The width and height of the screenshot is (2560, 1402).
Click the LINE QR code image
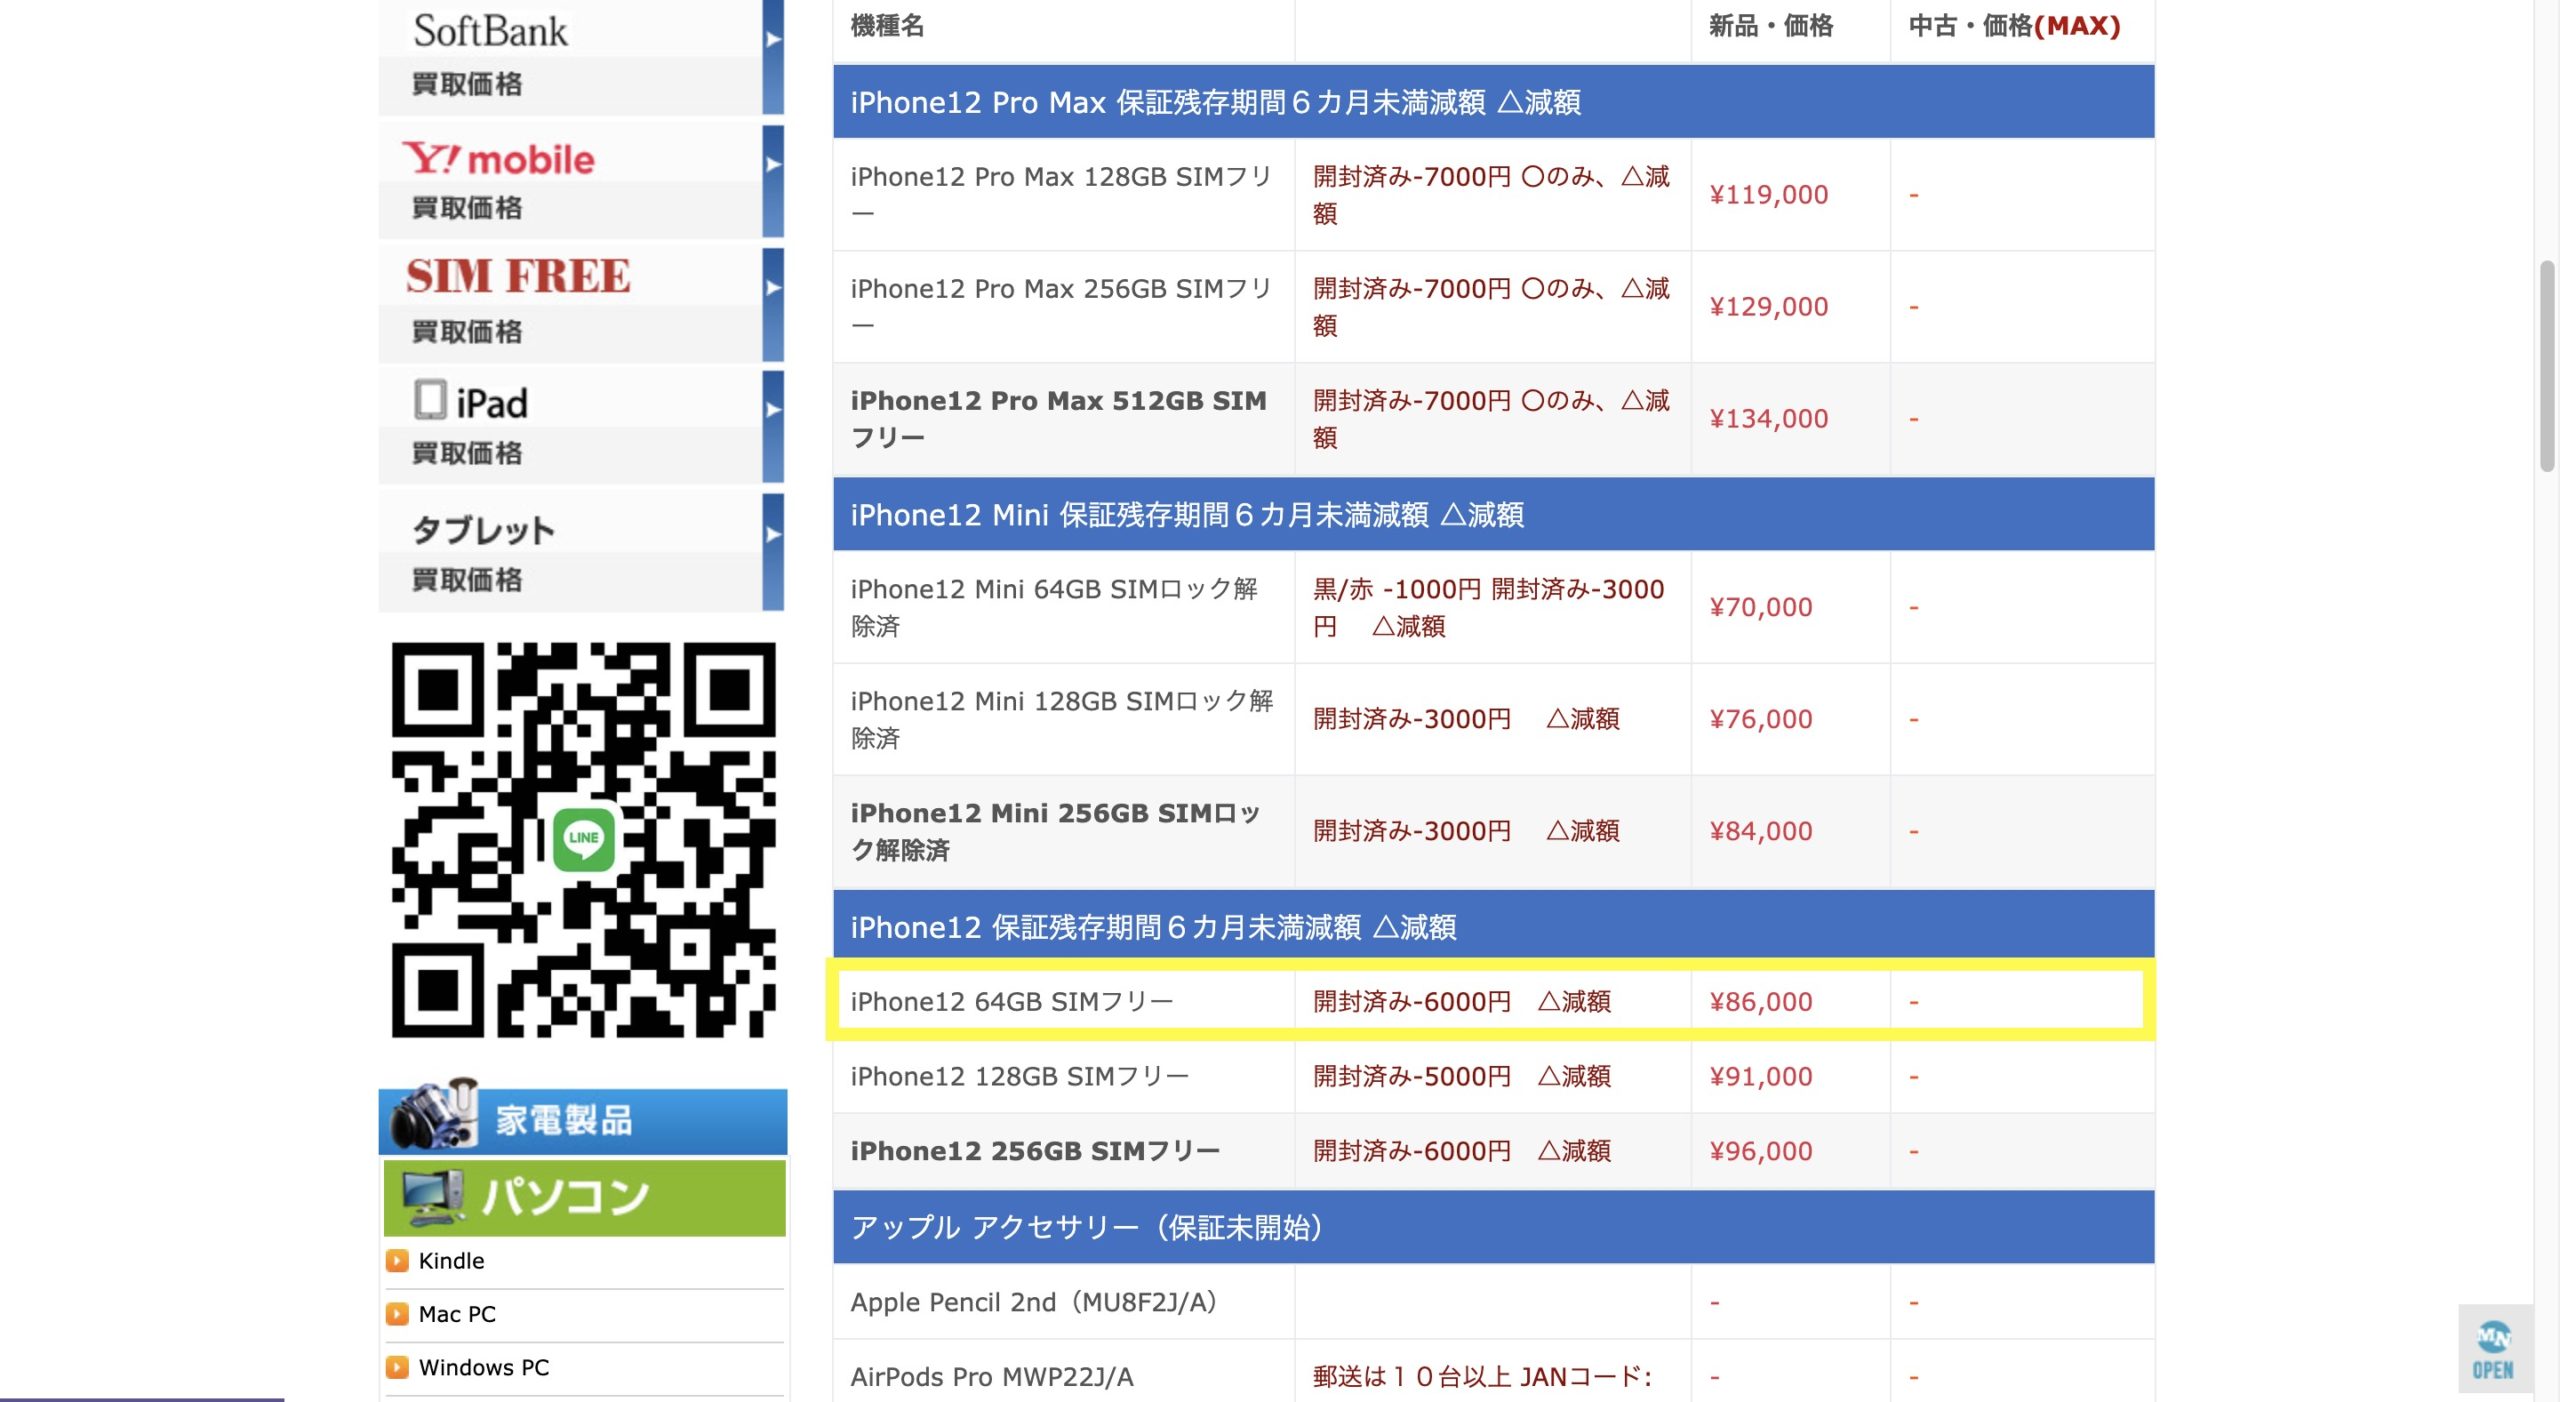[583, 840]
